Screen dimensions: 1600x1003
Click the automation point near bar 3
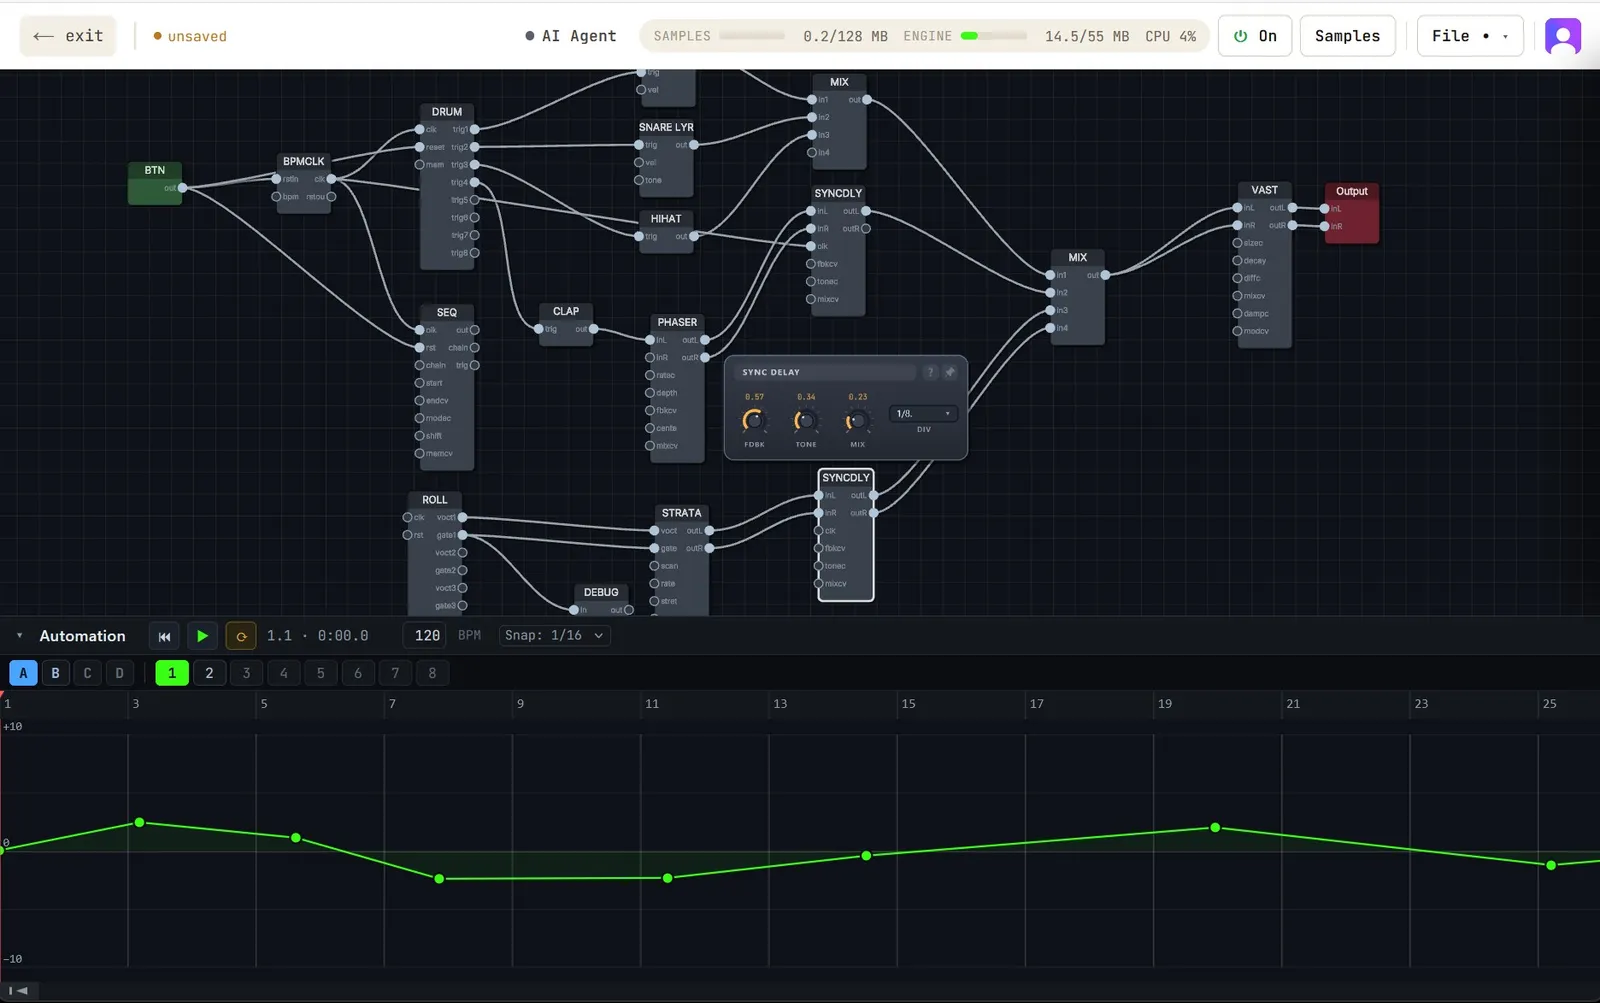[139, 822]
